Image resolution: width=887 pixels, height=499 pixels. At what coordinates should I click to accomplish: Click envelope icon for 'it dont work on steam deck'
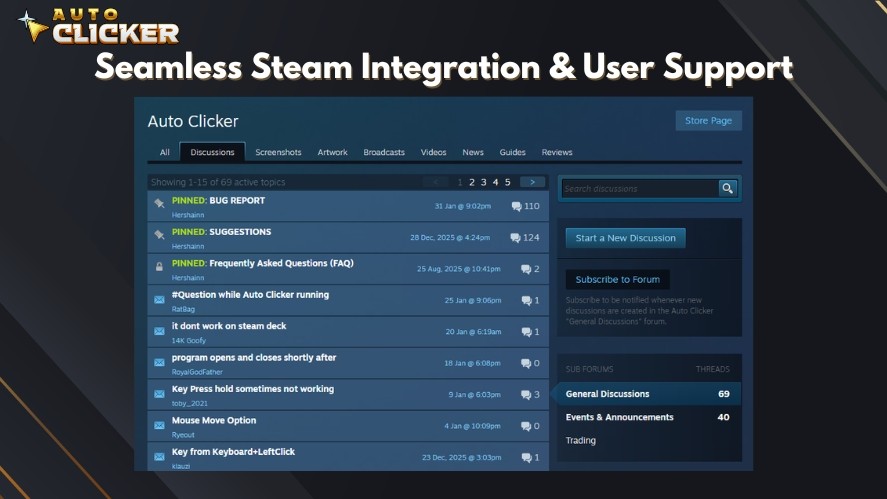tap(159, 332)
